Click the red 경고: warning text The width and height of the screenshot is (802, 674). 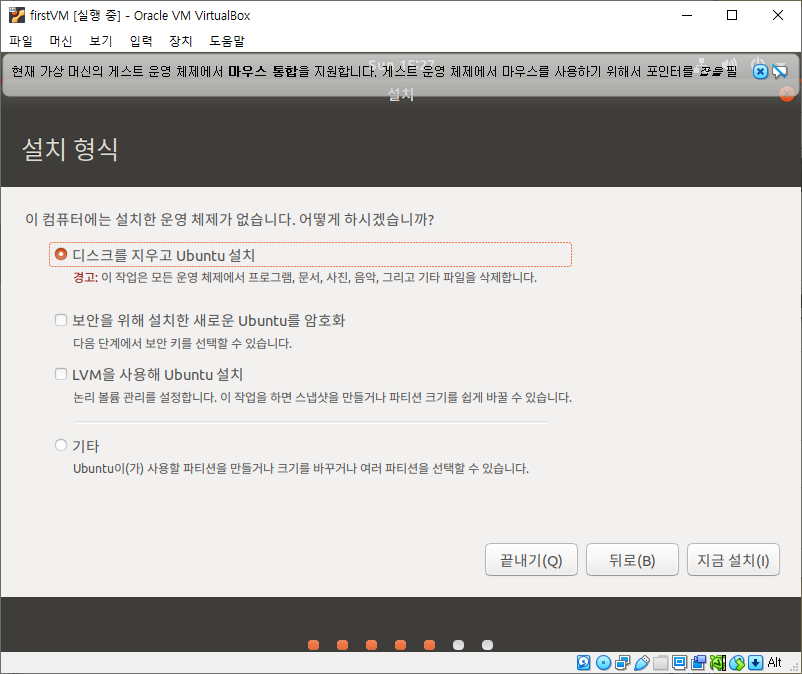click(x=85, y=278)
